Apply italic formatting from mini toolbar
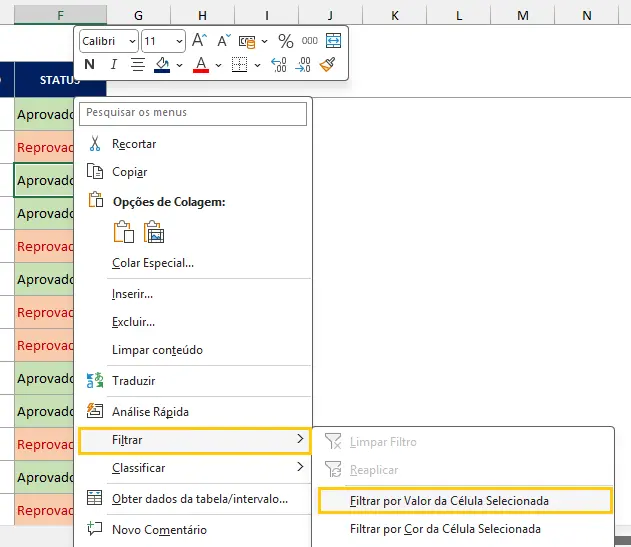631x547 pixels. 113,65
